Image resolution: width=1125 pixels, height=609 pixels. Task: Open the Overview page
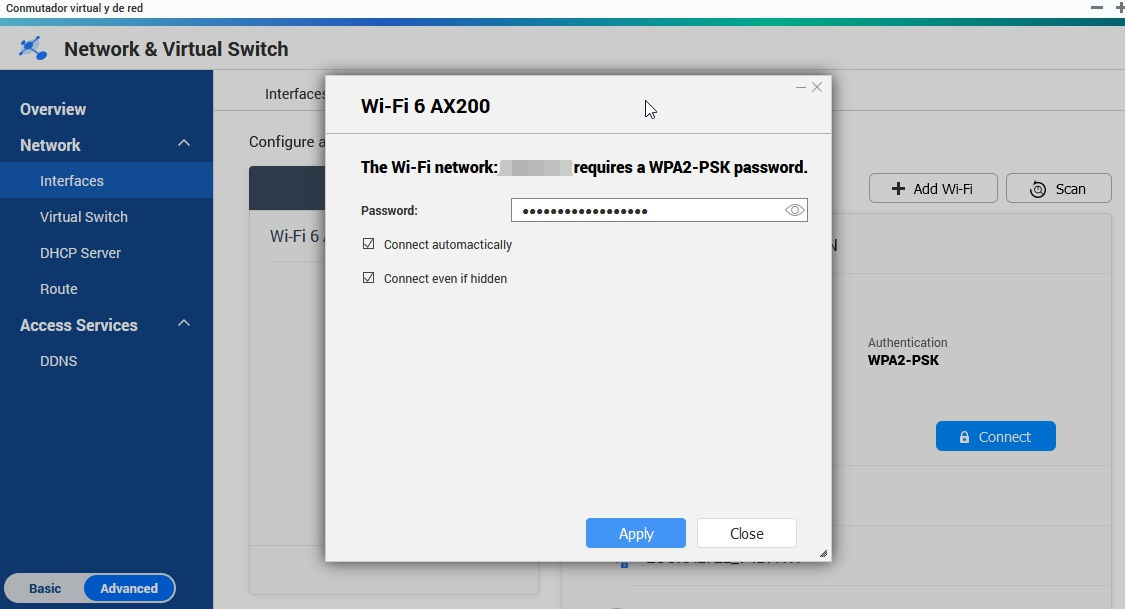[53, 109]
